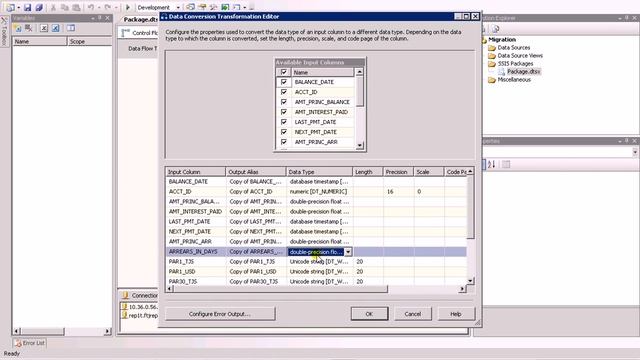Open Solution Explorer window position dropdown
The image size is (640, 360).
pos(620,18)
